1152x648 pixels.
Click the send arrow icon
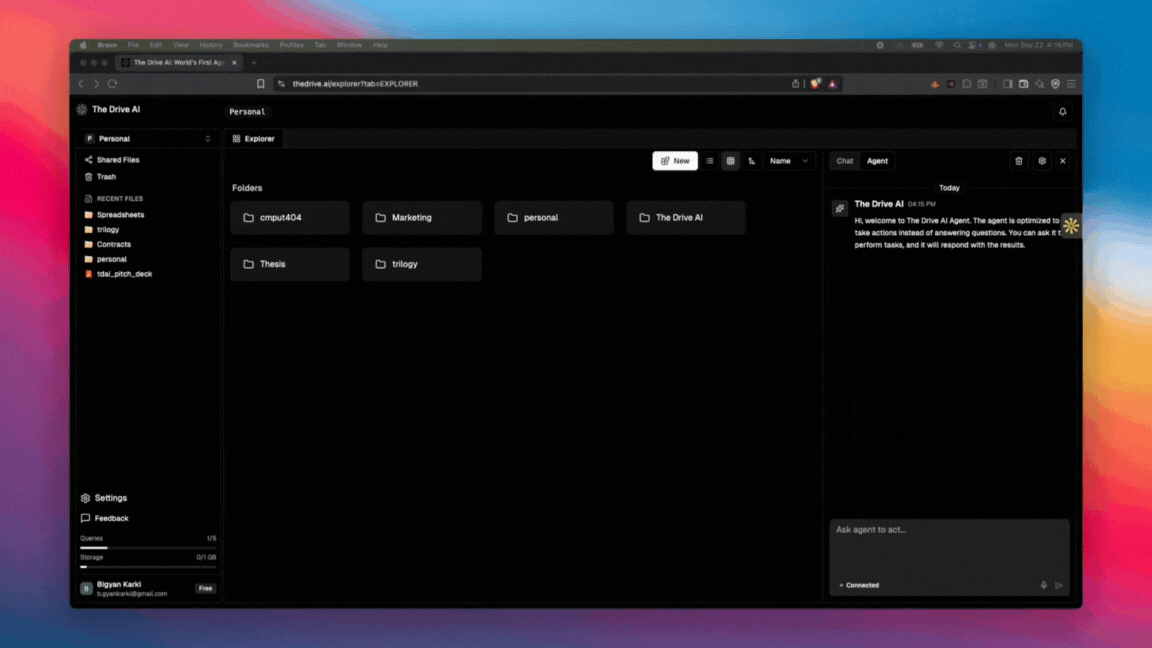pos(1059,586)
